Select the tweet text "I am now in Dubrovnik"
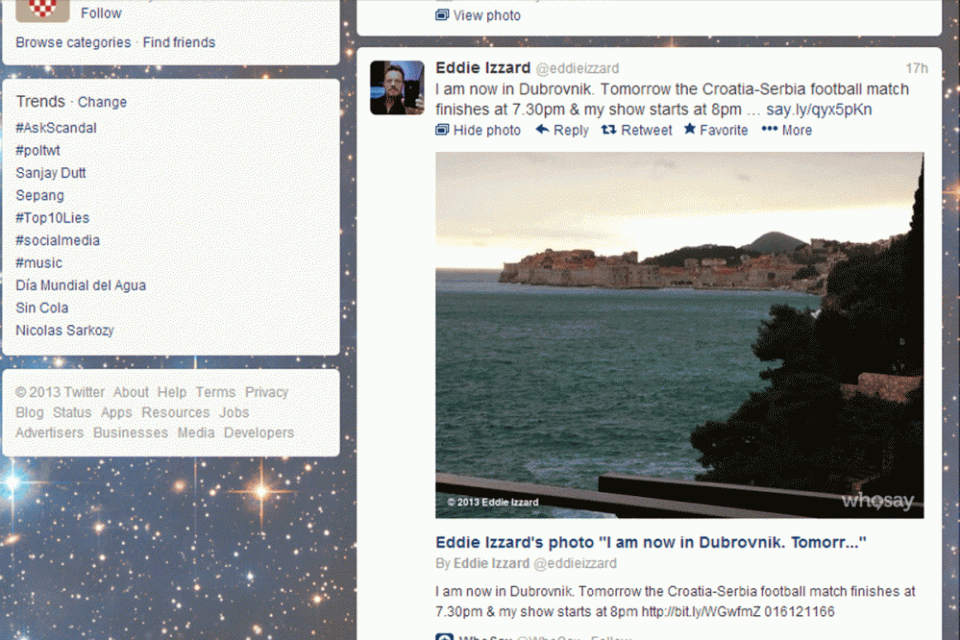This screenshot has height=640, width=960. (514, 89)
